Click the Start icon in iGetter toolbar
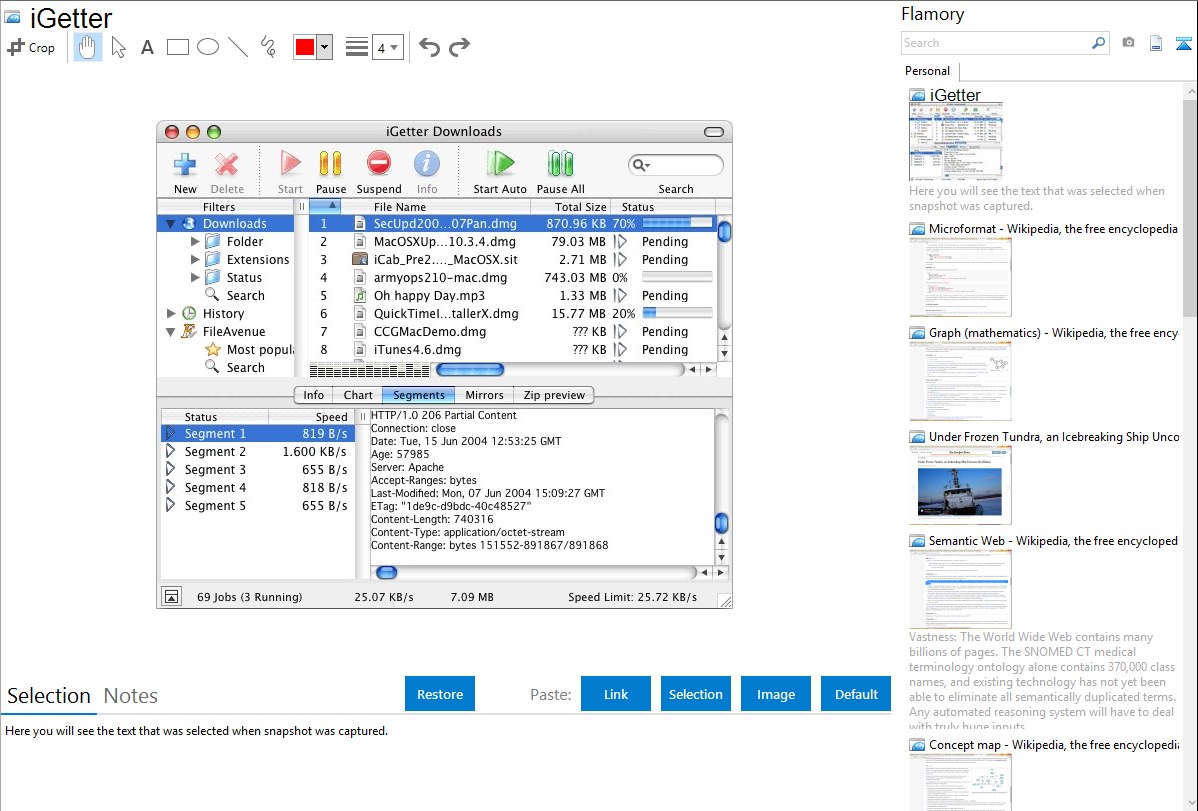Image resolution: width=1198 pixels, height=811 pixels. [290, 164]
